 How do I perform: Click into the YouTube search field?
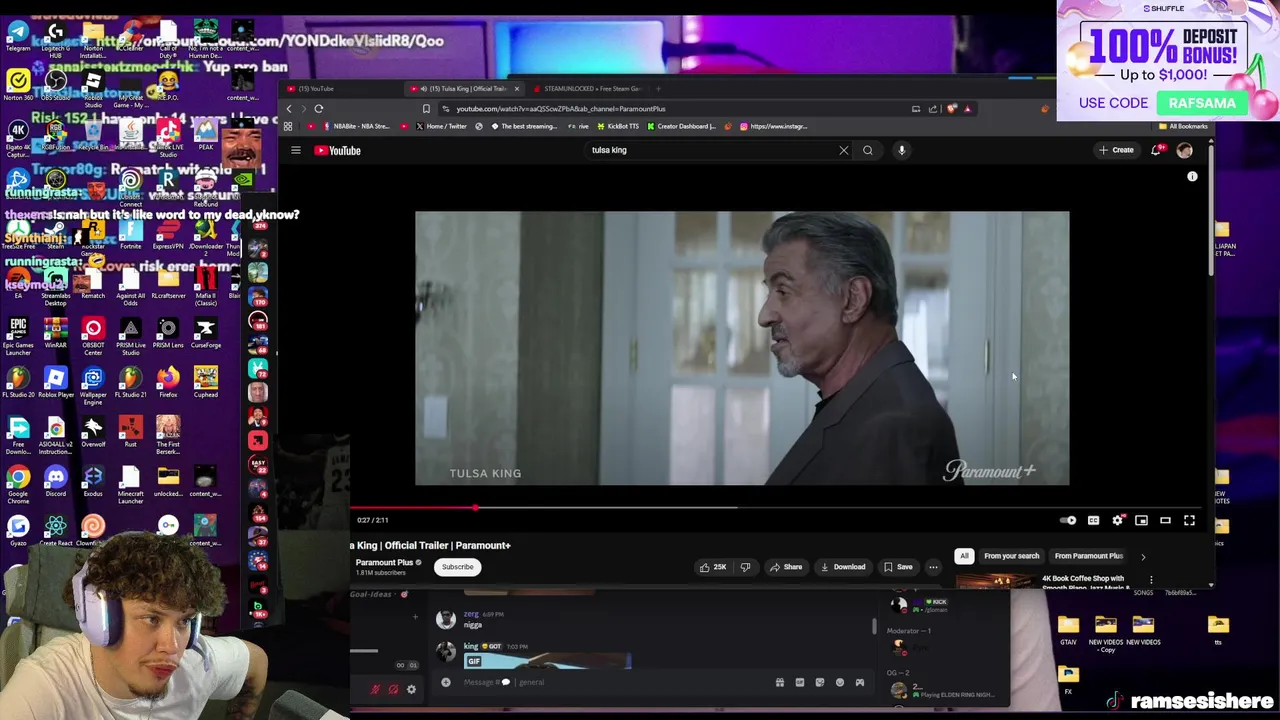710,150
